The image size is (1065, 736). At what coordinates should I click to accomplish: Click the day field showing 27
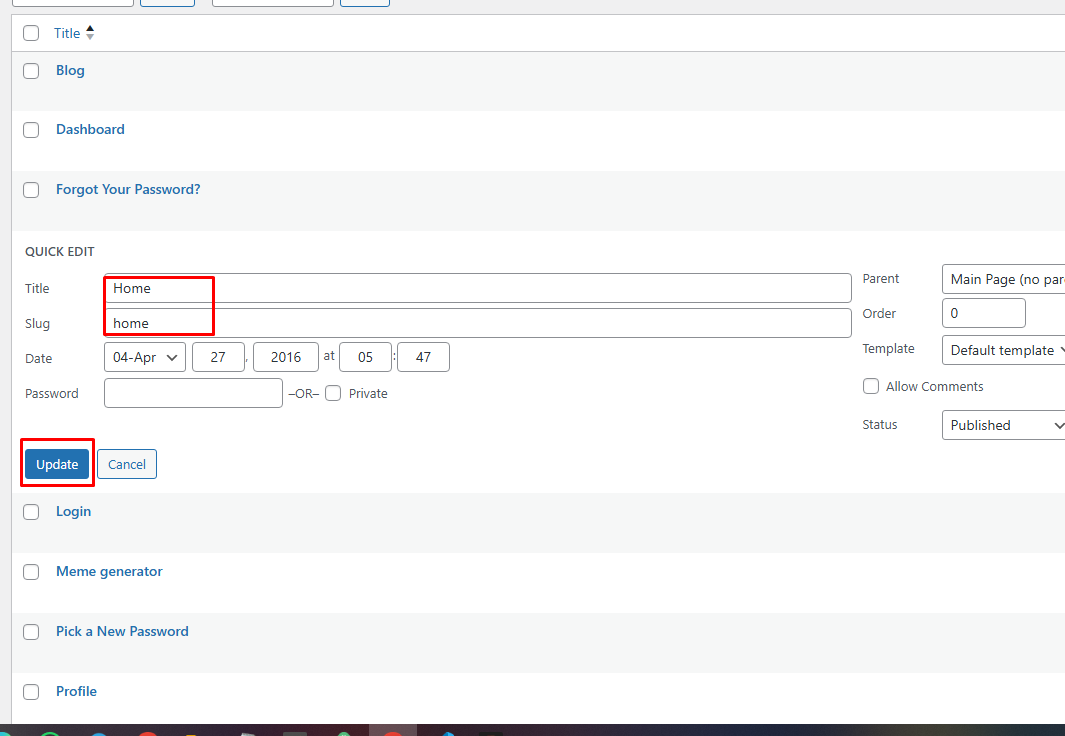[218, 357]
